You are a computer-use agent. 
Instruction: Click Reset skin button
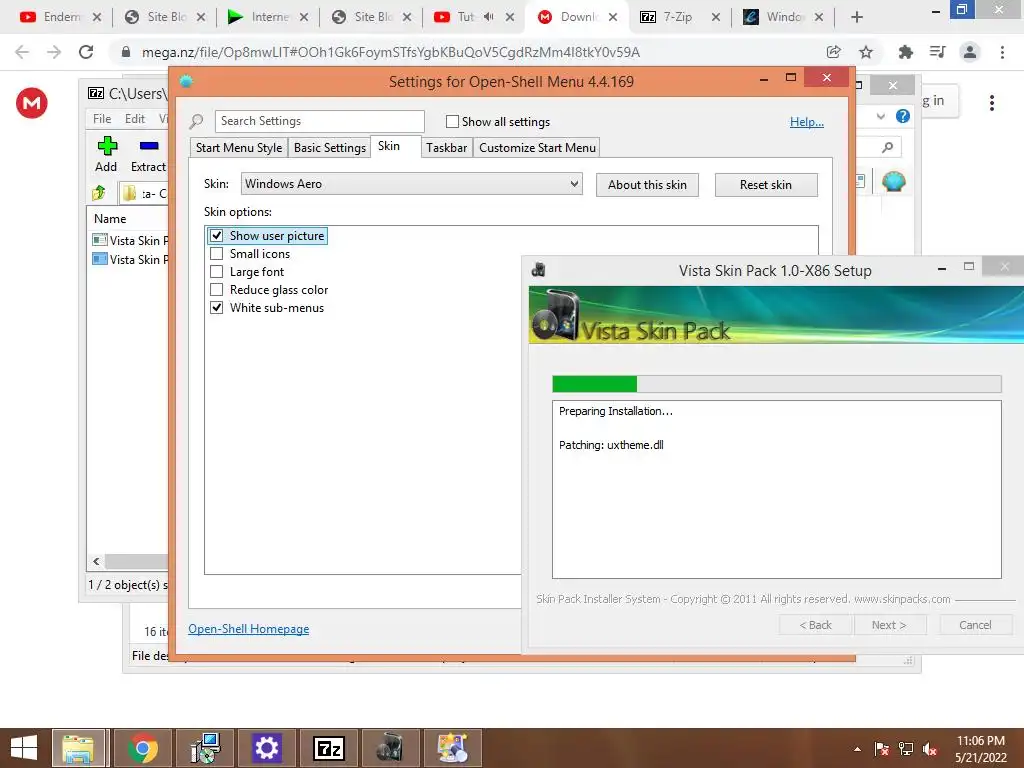click(766, 185)
